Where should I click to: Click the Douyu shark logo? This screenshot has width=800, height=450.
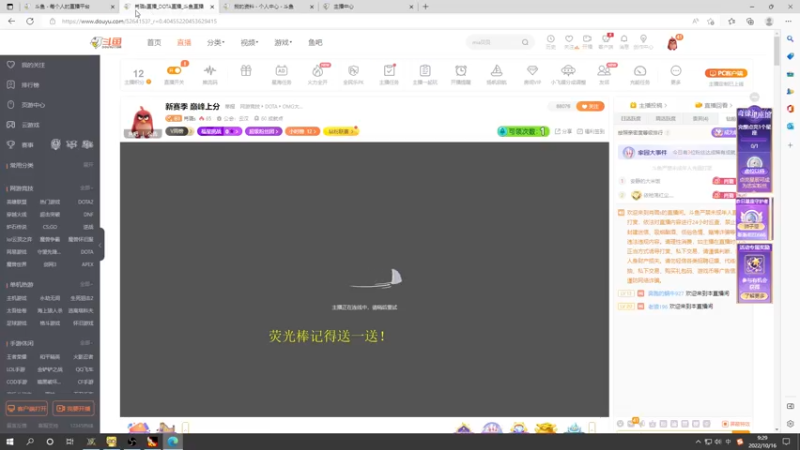pos(106,42)
